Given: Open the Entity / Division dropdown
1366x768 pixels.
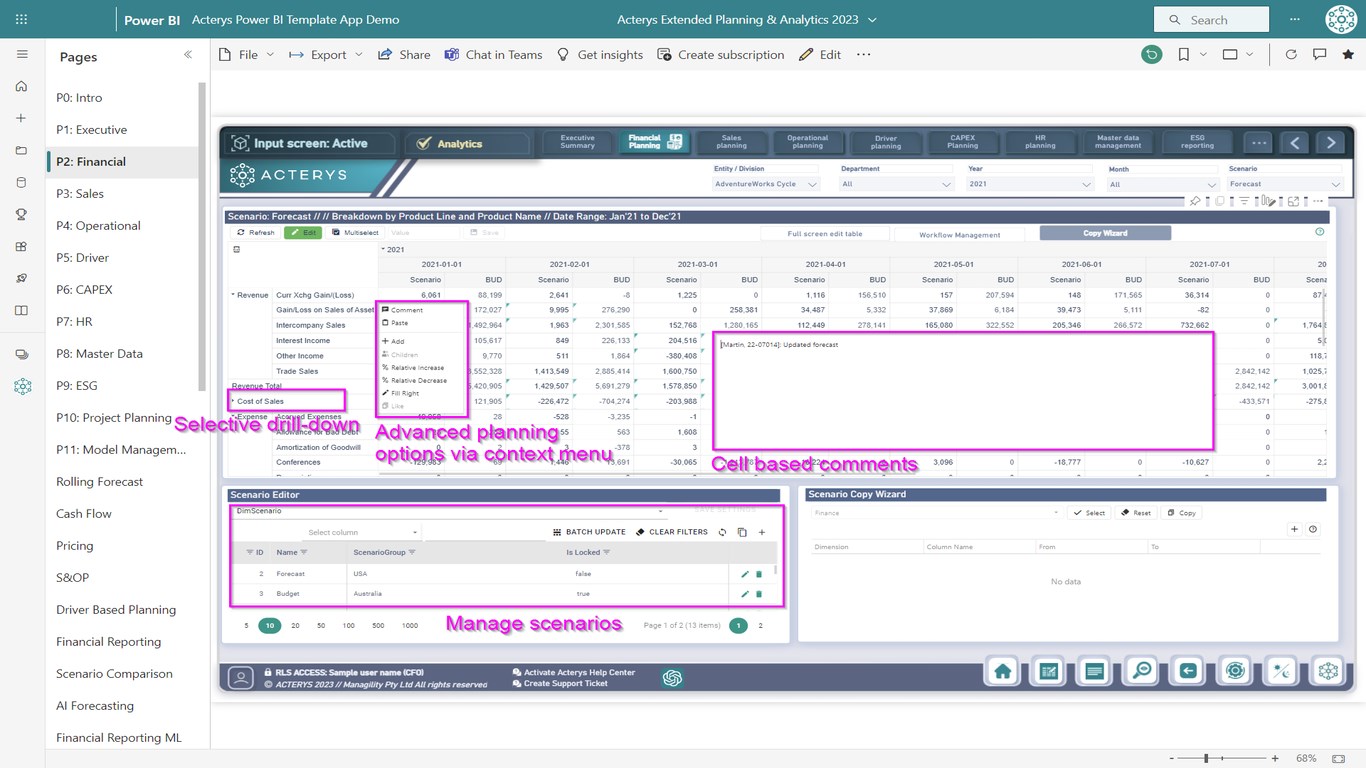Looking at the screenshot, I should coord(766,184).
